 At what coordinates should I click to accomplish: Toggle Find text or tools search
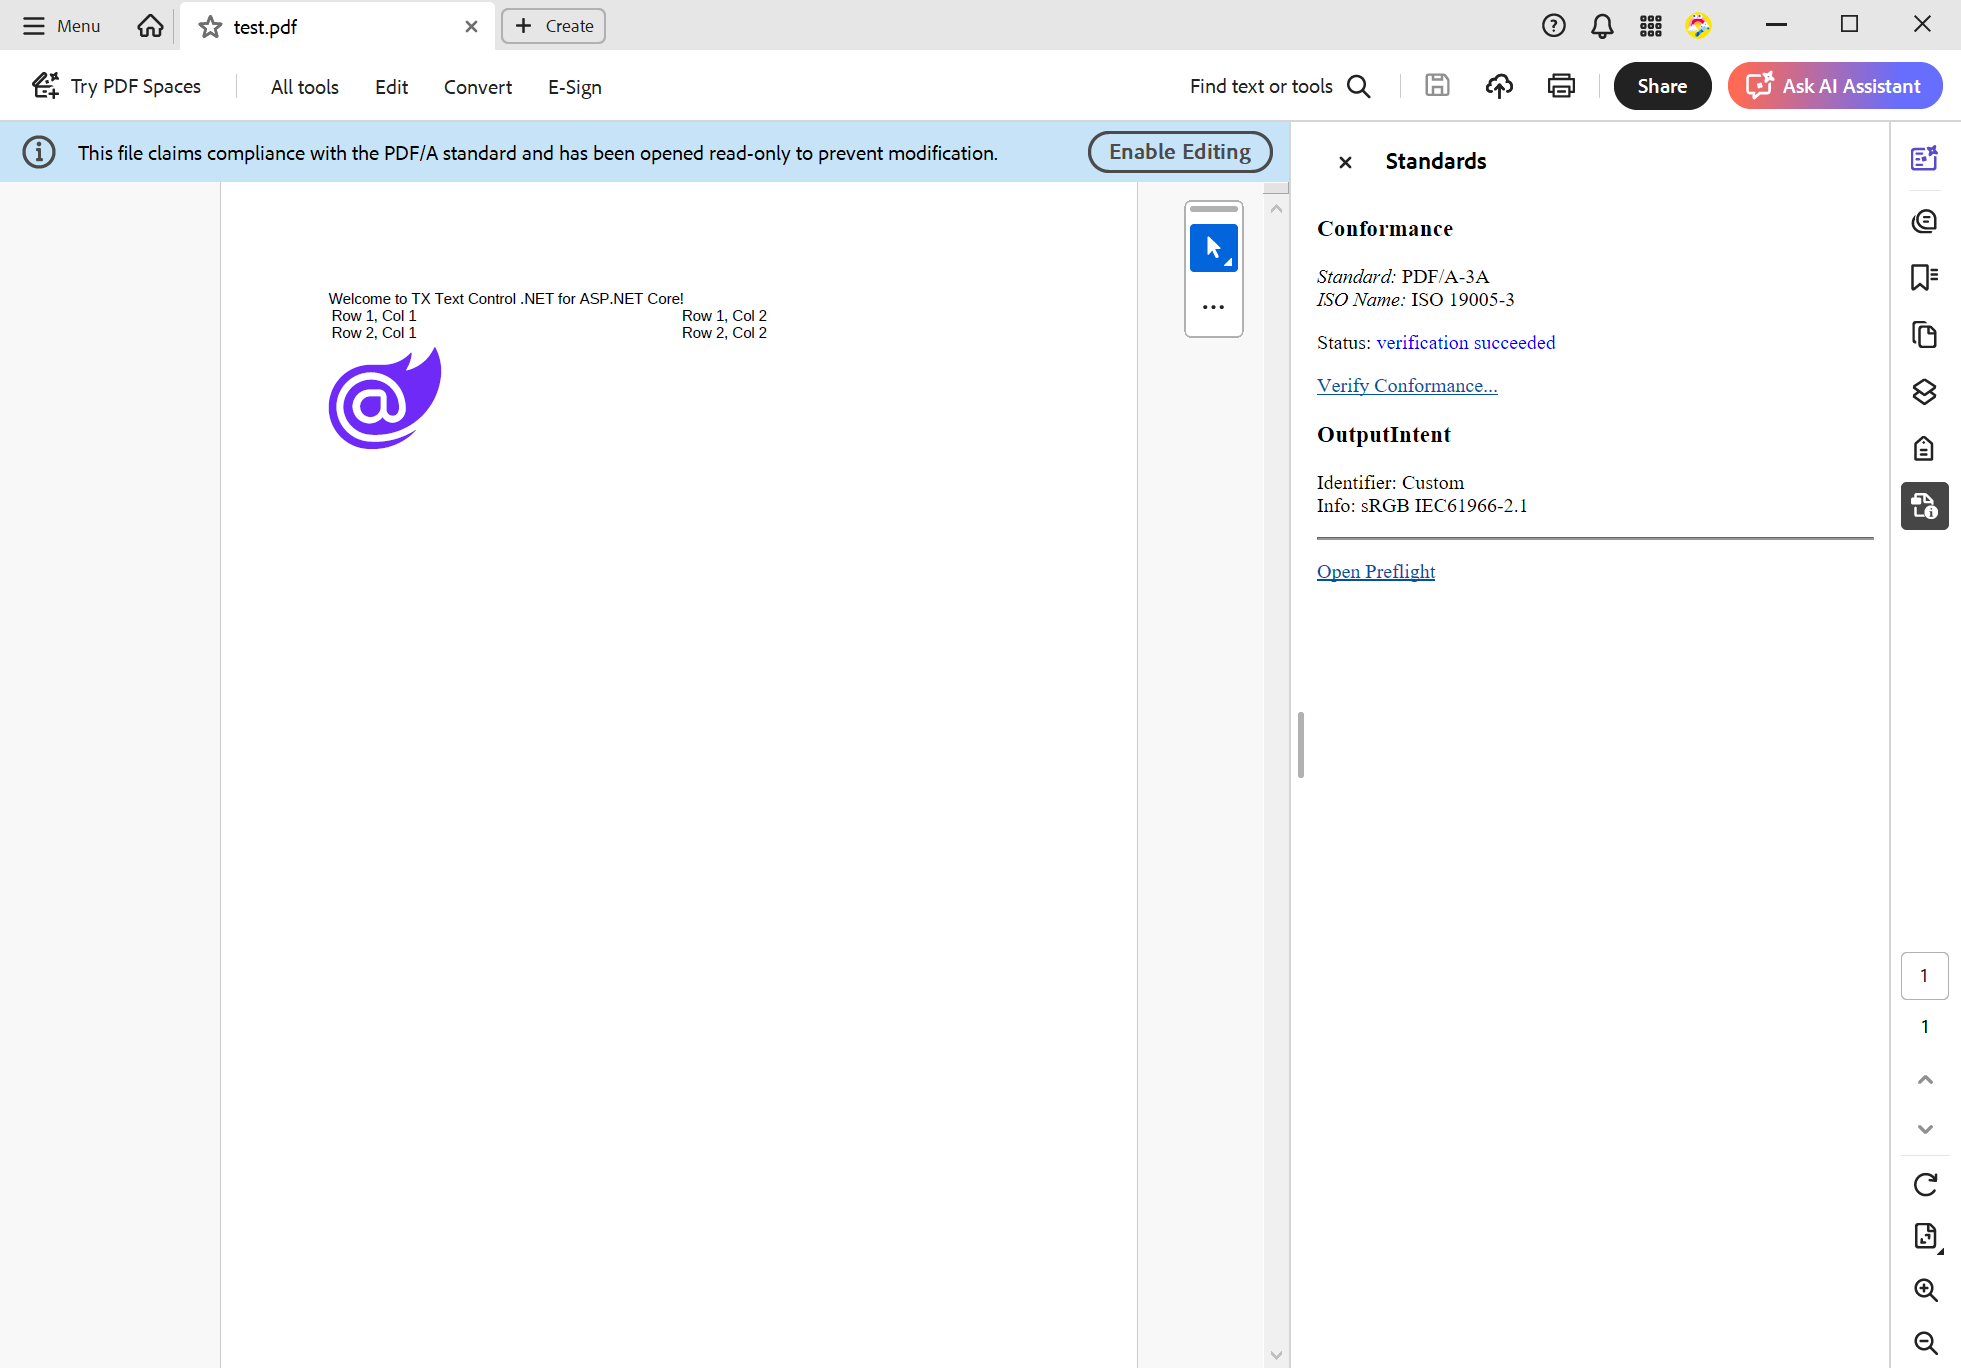click(x=1359, y=86)
